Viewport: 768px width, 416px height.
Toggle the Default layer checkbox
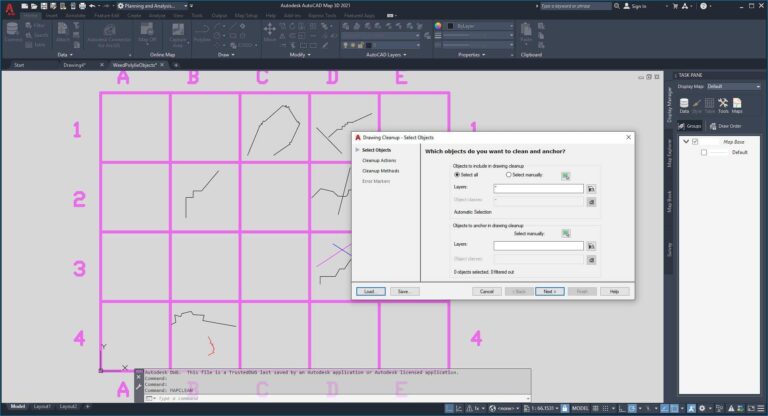704,152
